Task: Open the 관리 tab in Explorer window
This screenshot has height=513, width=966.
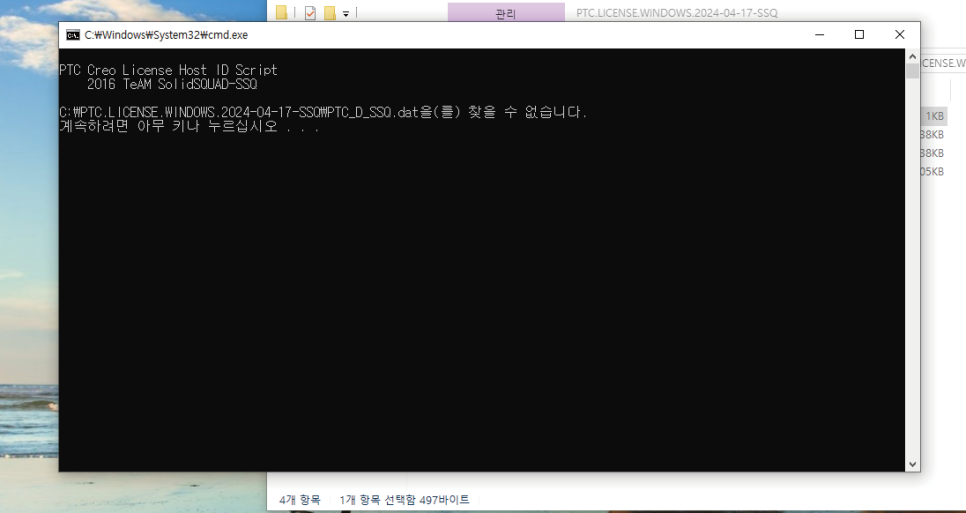Action: tap(506, 13)
